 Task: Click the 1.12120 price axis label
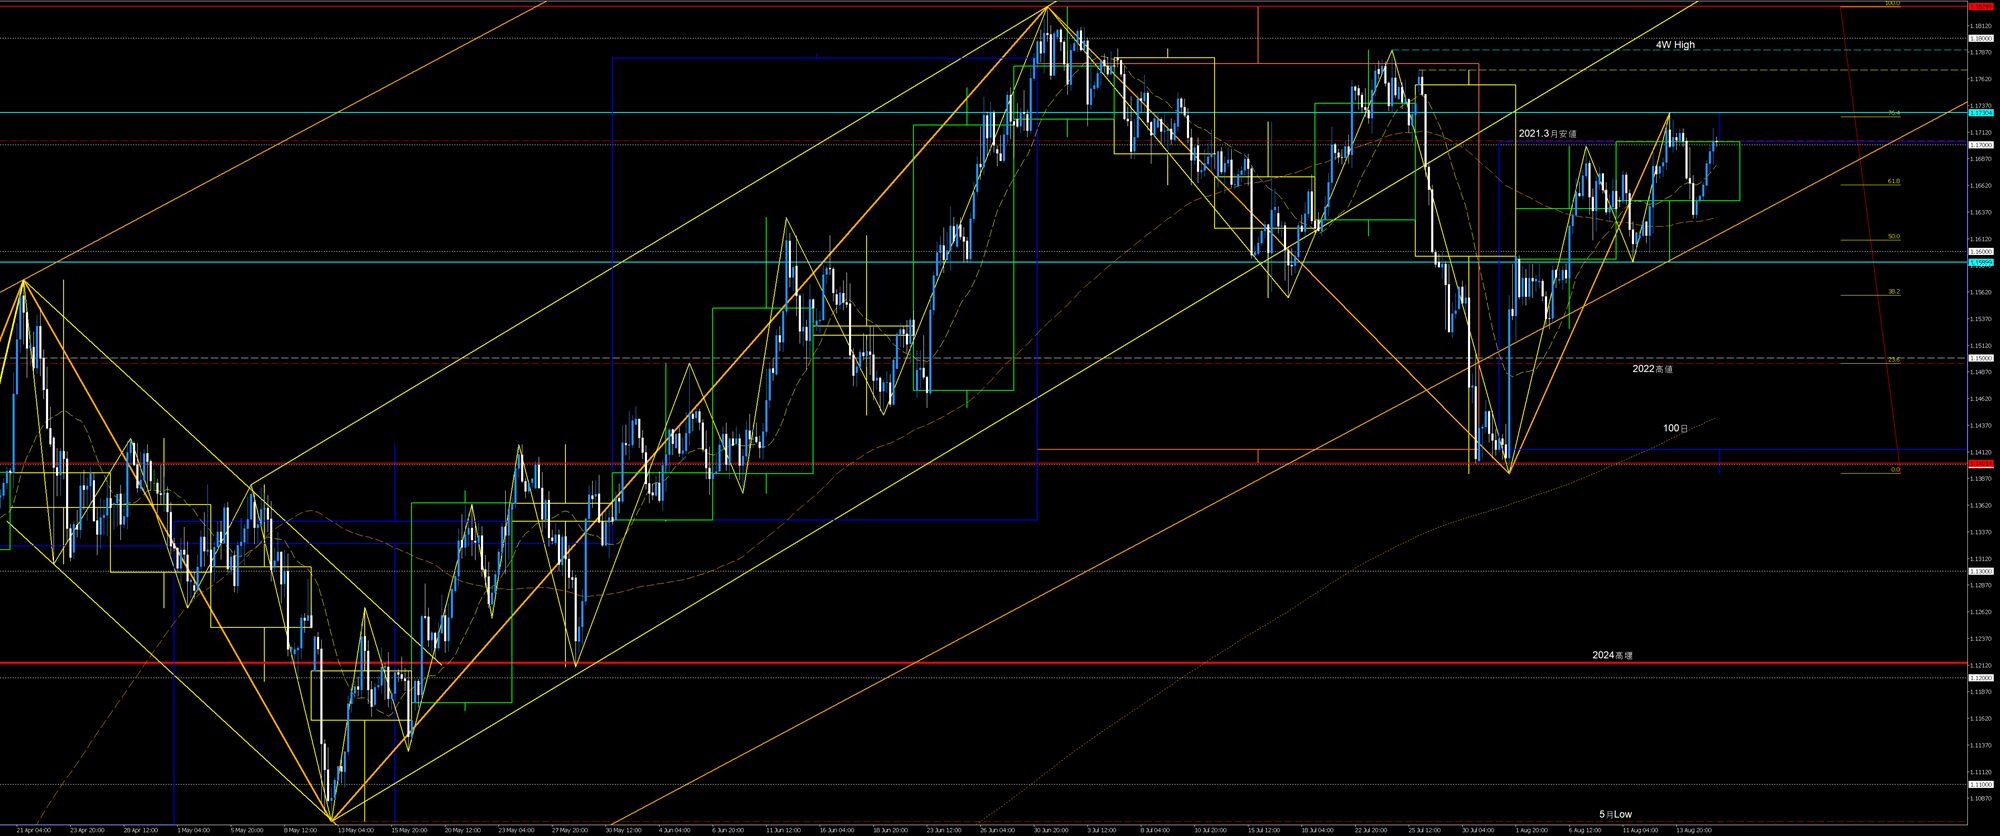pyautogui.click(x=1980, y=666)
